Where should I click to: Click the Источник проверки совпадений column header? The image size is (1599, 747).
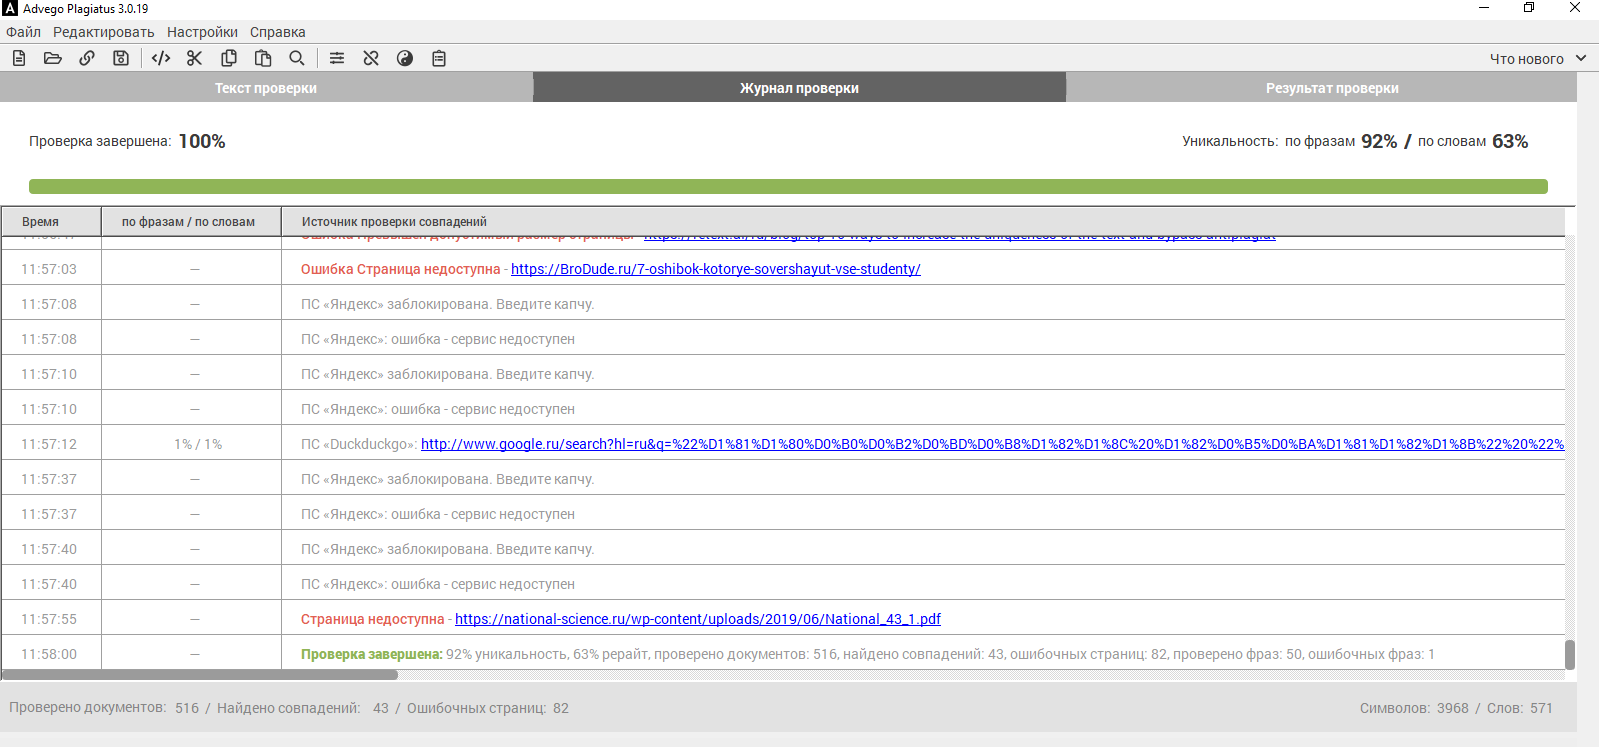[x=923, y=221]
